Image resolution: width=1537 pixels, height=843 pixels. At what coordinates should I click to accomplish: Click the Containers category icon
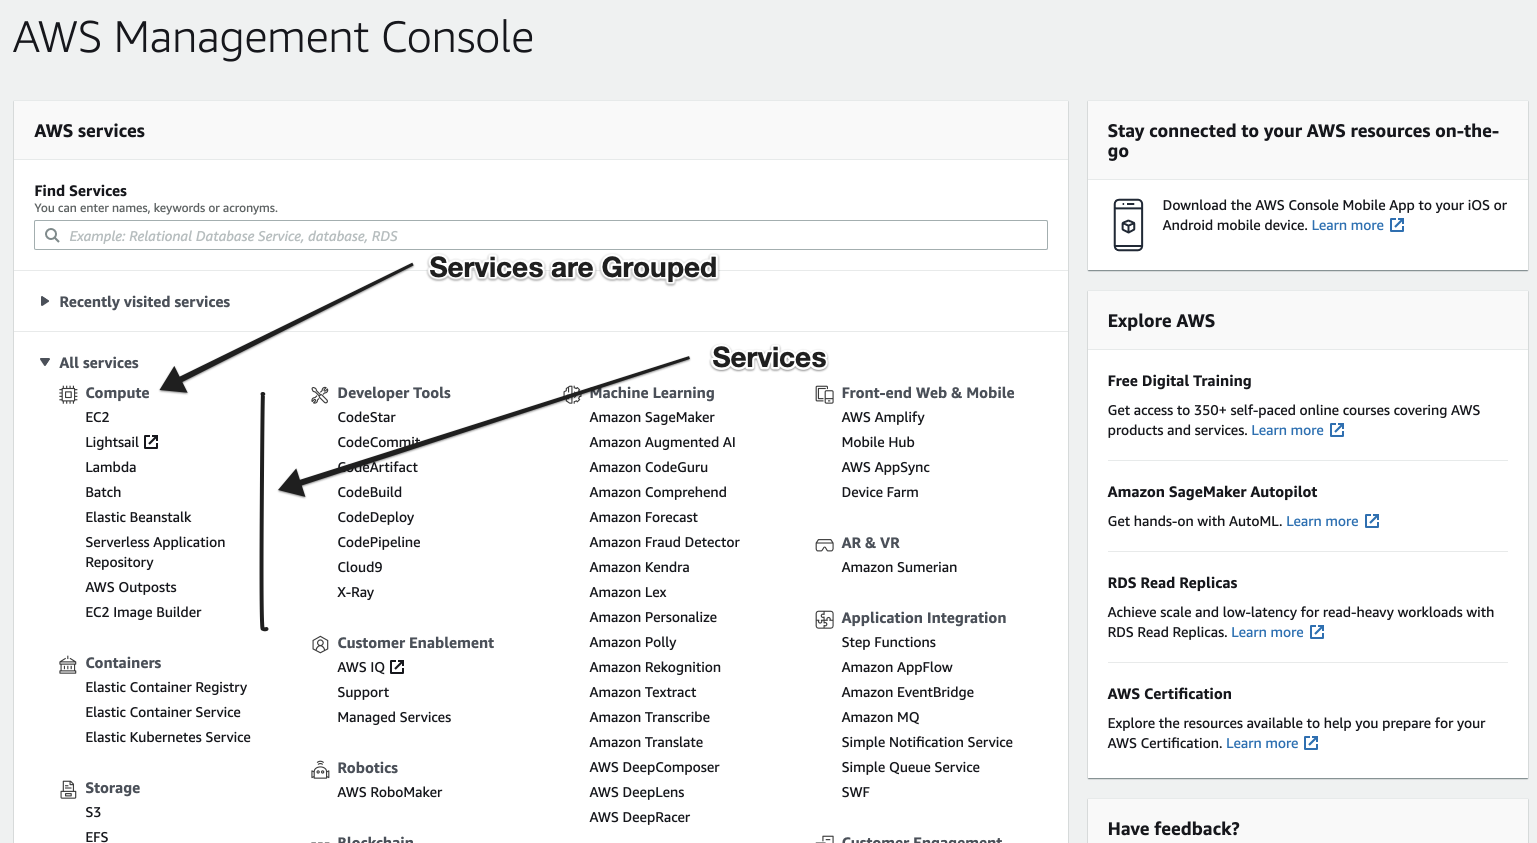[x=68, y=664]
